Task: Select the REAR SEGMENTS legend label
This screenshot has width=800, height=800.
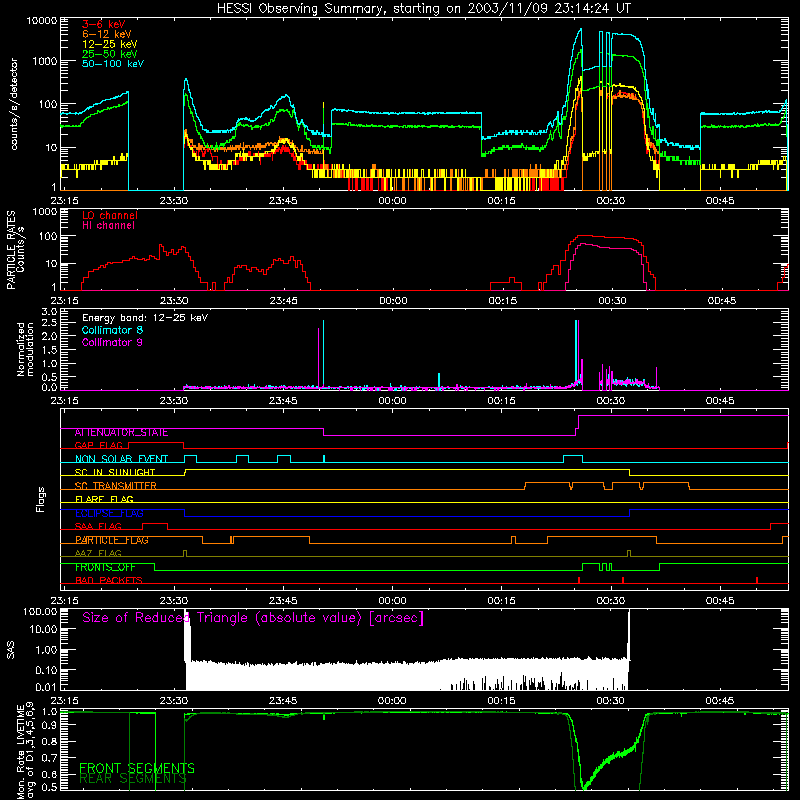Action: (133, 779)
